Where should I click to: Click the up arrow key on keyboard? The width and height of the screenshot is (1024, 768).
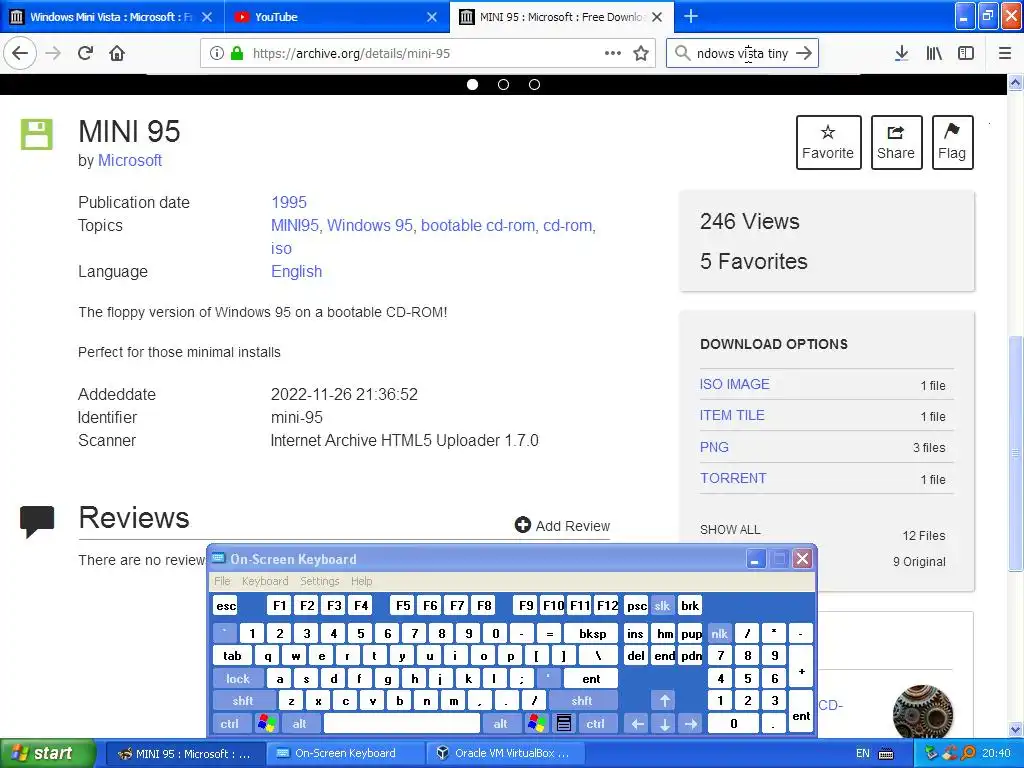click(x=664, y=701)
